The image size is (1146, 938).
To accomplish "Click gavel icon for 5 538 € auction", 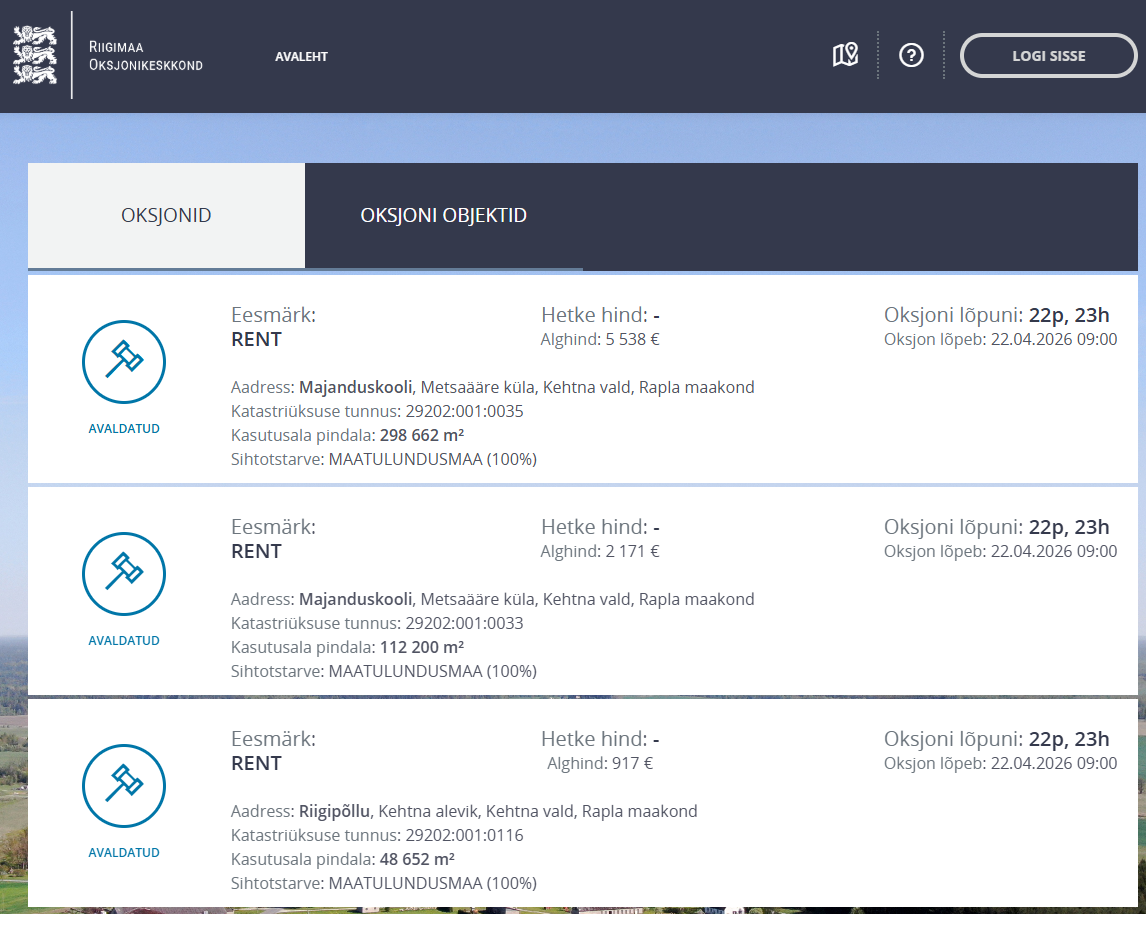I will coord(124,362).
